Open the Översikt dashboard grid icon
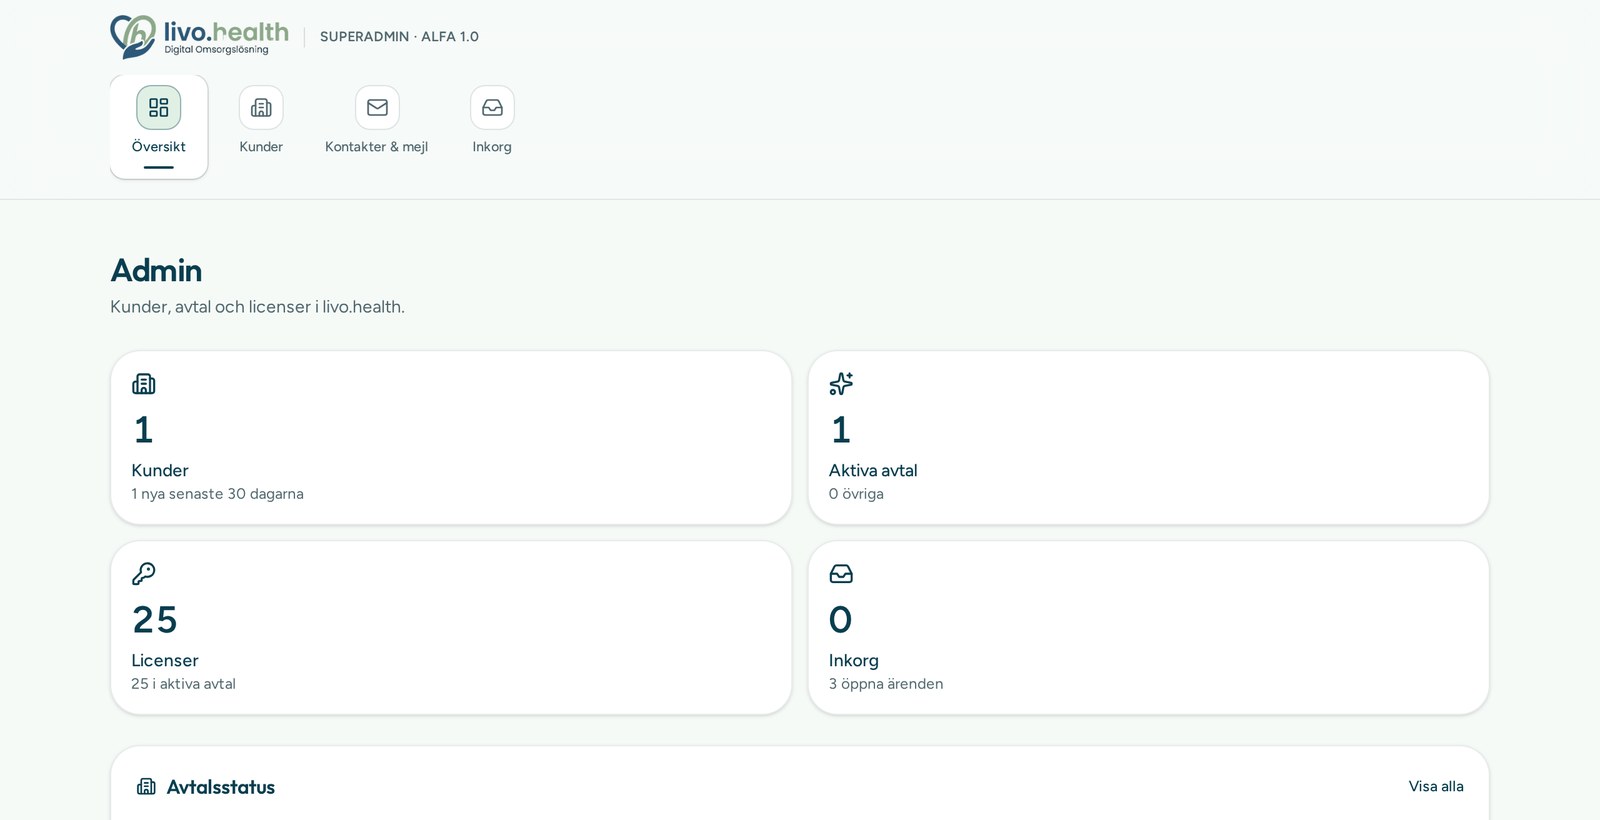 159,107
